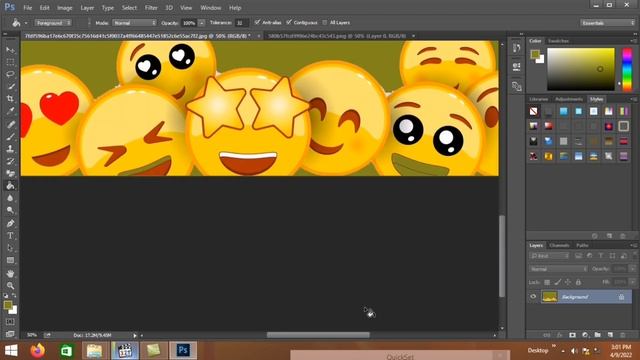
Task: Open the layer Kind filter dropdown
Action: [x=549, y=256]
